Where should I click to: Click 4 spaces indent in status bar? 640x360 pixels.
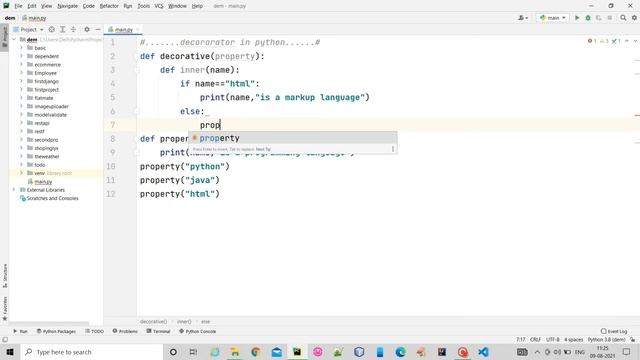tap(573, 340)
